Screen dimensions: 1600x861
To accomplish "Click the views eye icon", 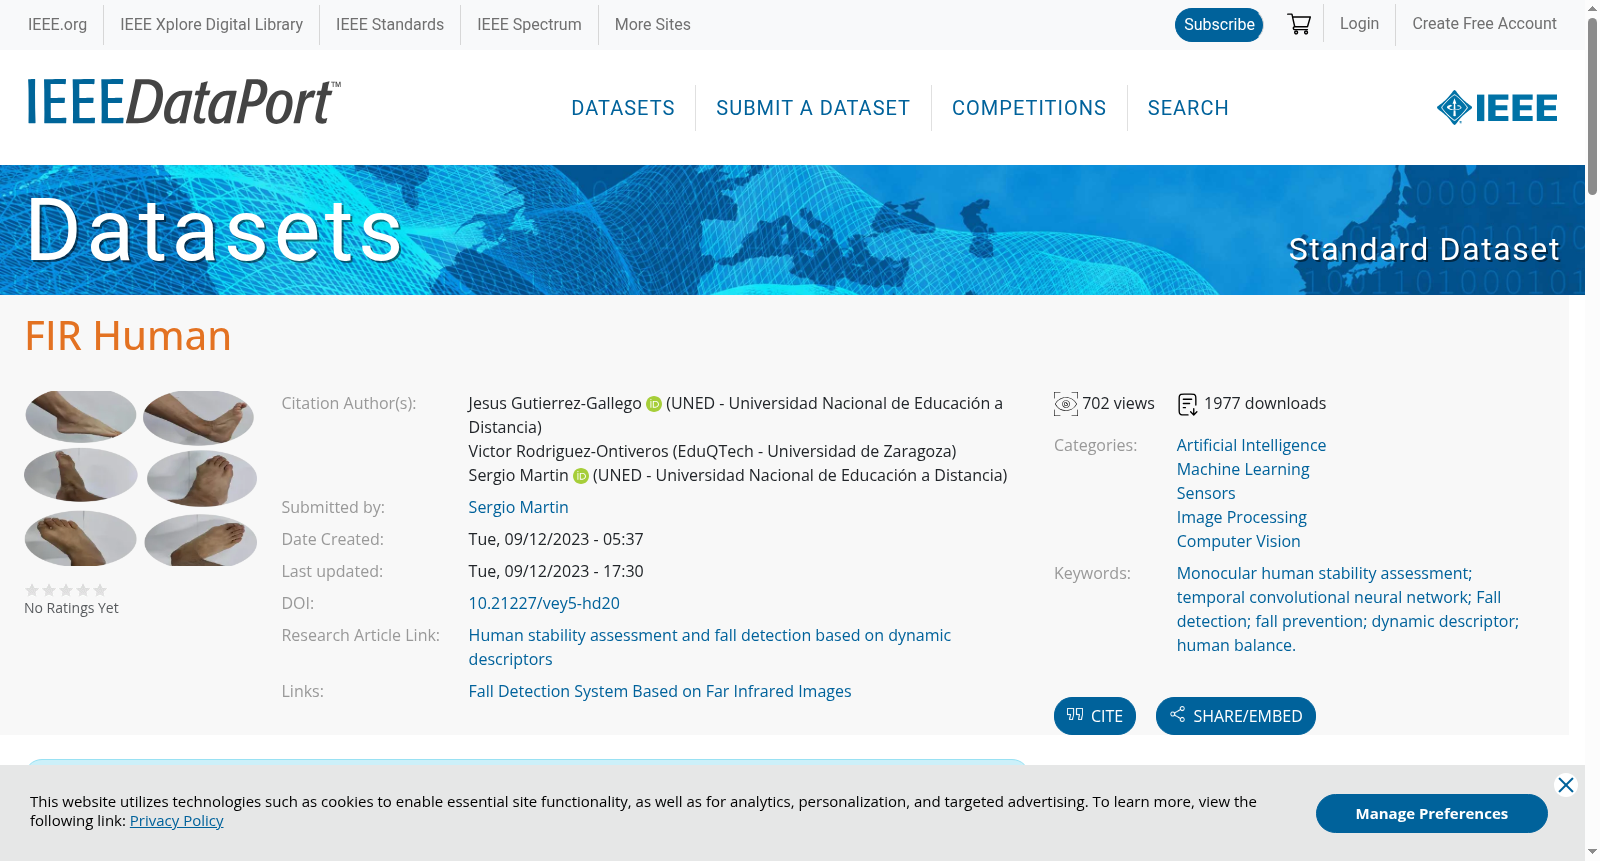I will (x=1066, y=404).
